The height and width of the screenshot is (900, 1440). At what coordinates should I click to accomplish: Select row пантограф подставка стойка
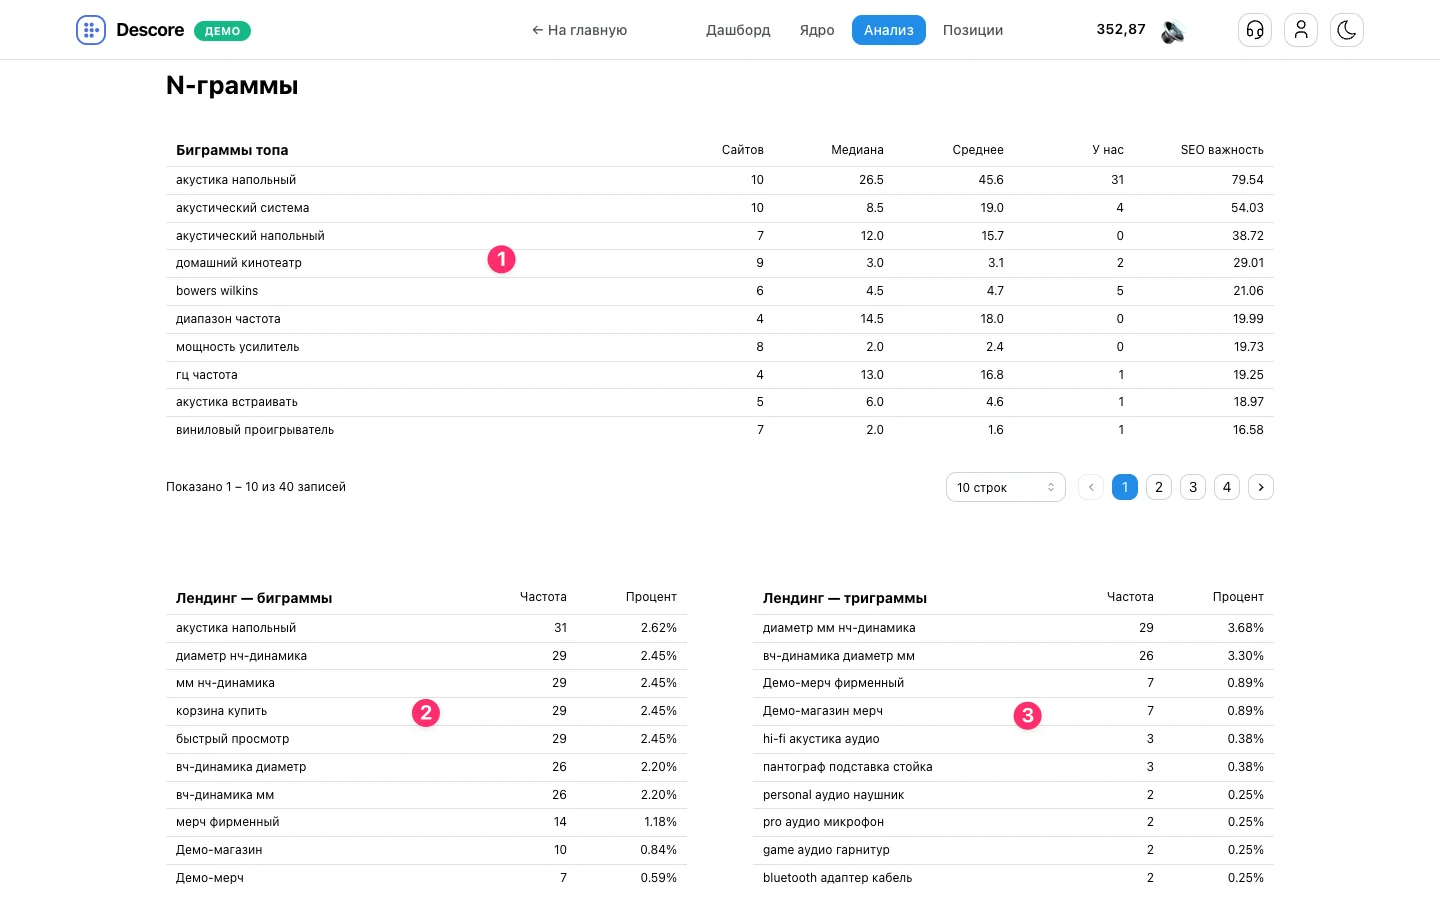[x=1013, y=767]
